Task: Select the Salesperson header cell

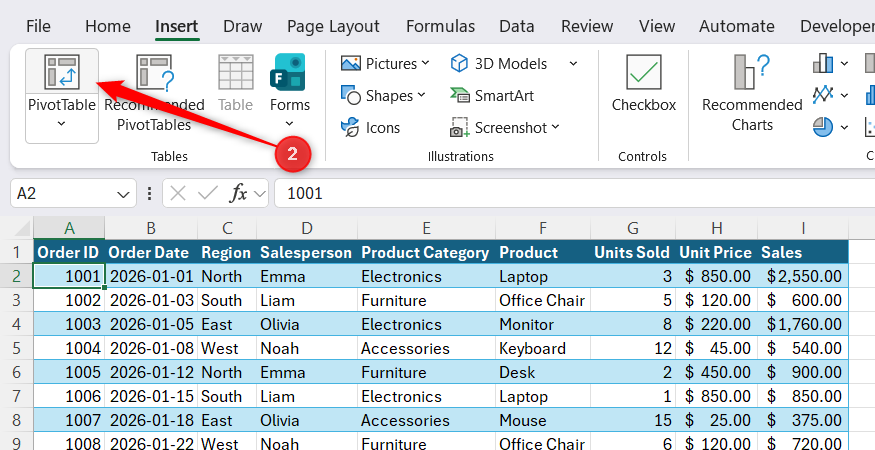Action: 307,252
